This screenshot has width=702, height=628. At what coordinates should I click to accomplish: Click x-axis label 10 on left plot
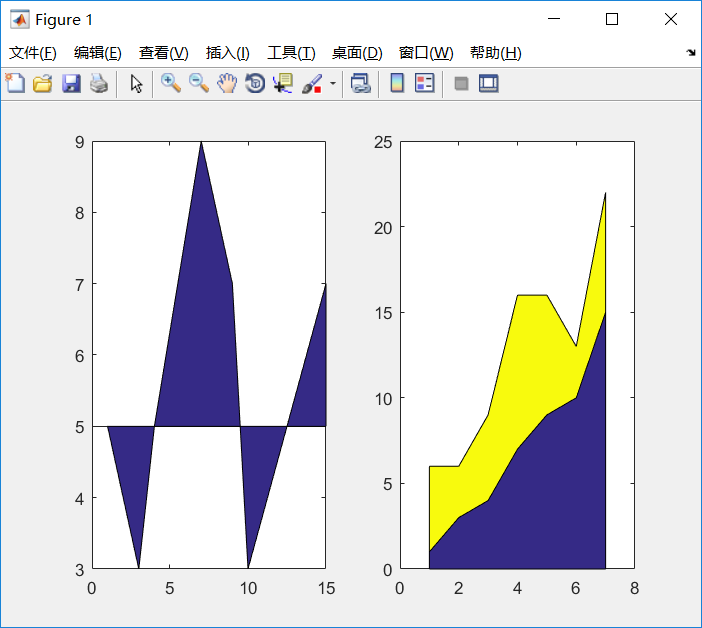(x=248, y=588)
